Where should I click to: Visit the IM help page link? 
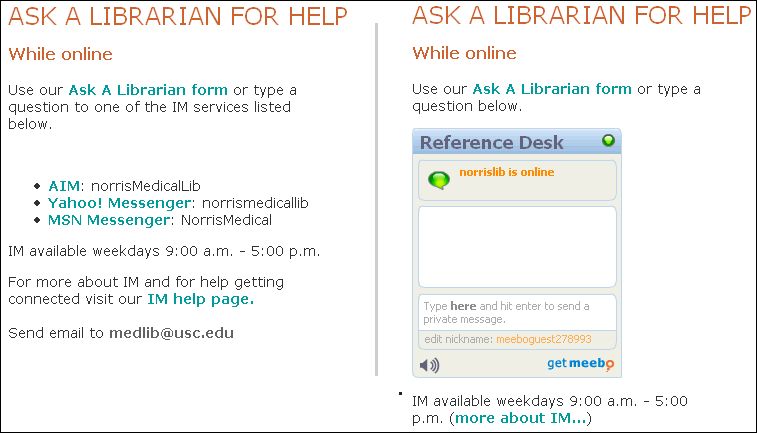tap(200, 299)
